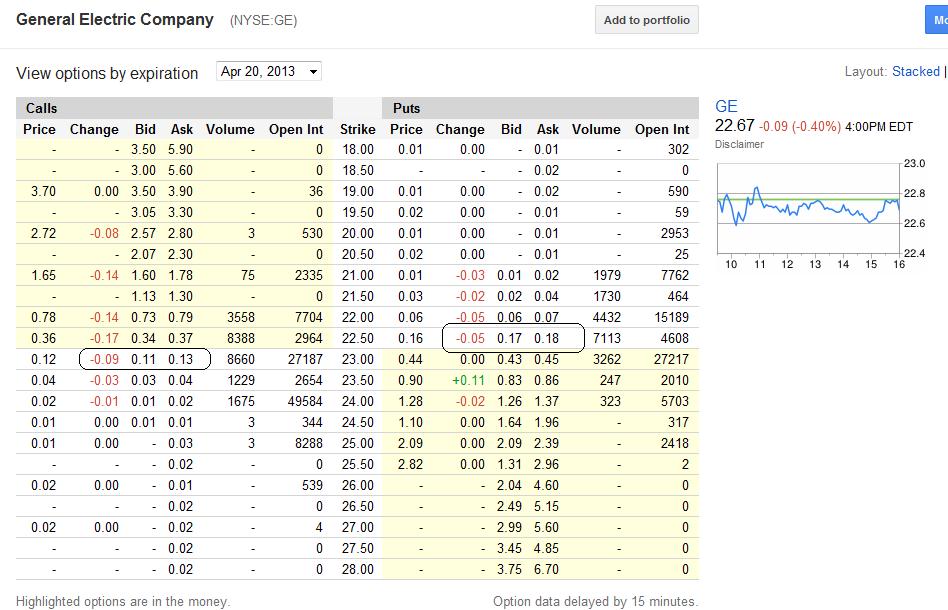The width and height of the screenshot is (948, 610).
Task: Click put open interest 27217
Action: point(671,360)
